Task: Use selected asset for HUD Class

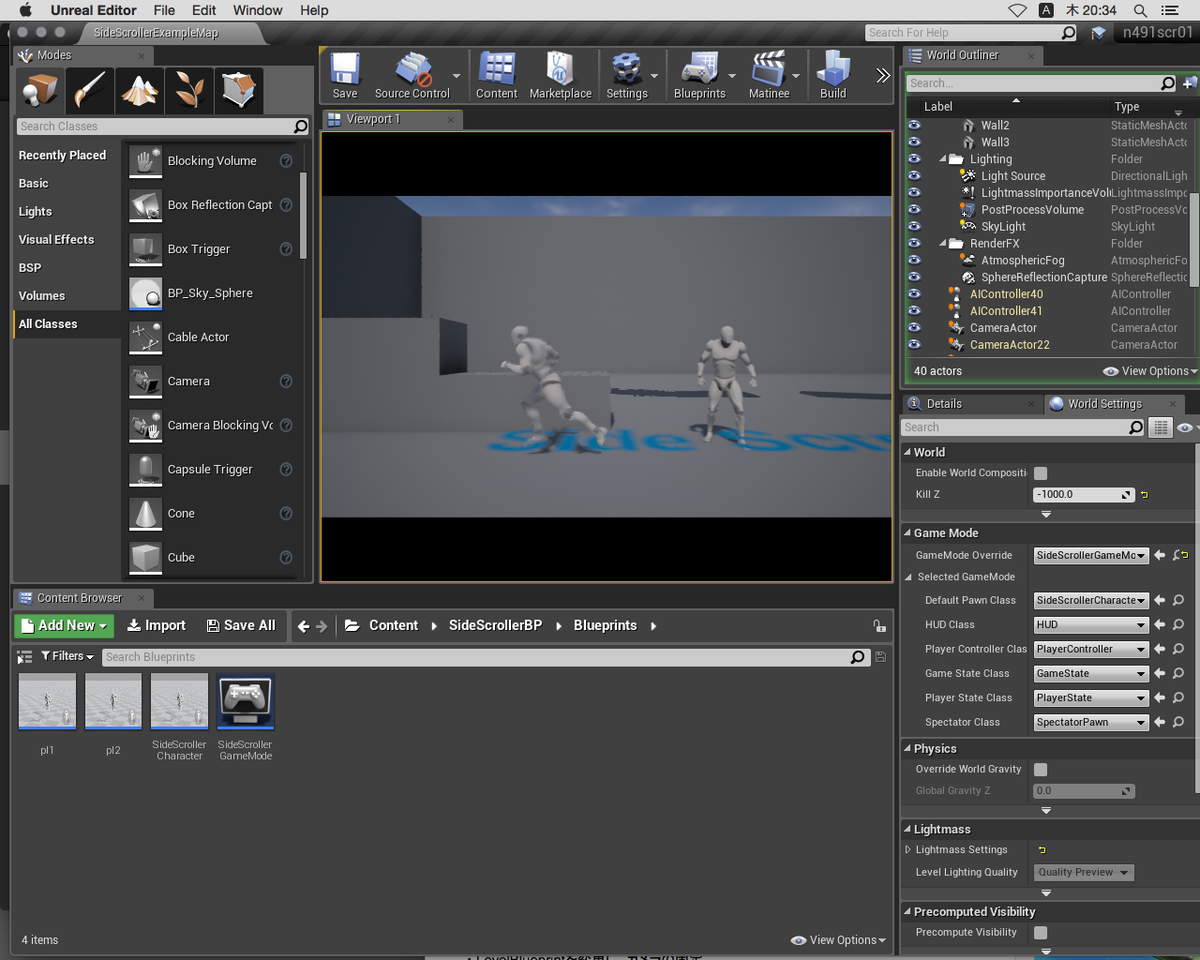Action: point(1160,625)
